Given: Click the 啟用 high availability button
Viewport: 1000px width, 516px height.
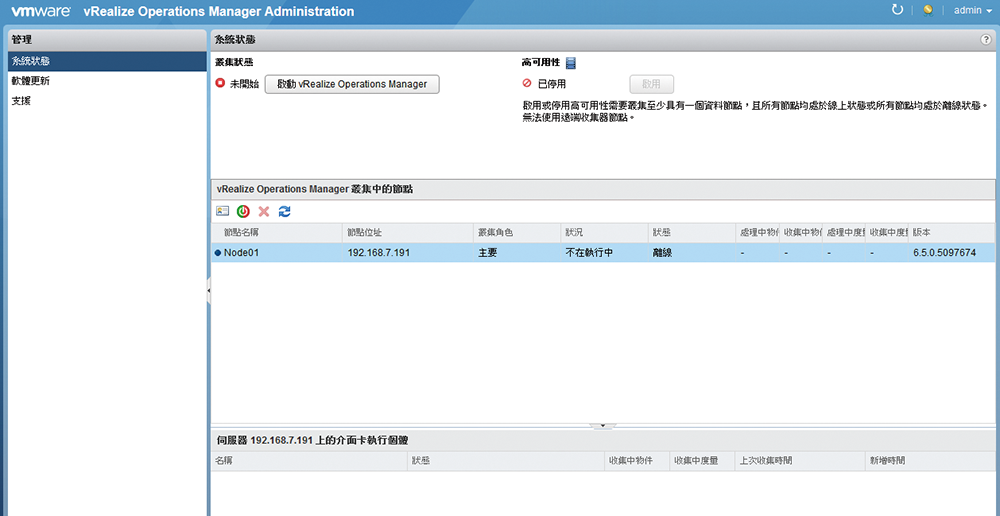Looking at the screenshot, I should (x=652, y=84).
